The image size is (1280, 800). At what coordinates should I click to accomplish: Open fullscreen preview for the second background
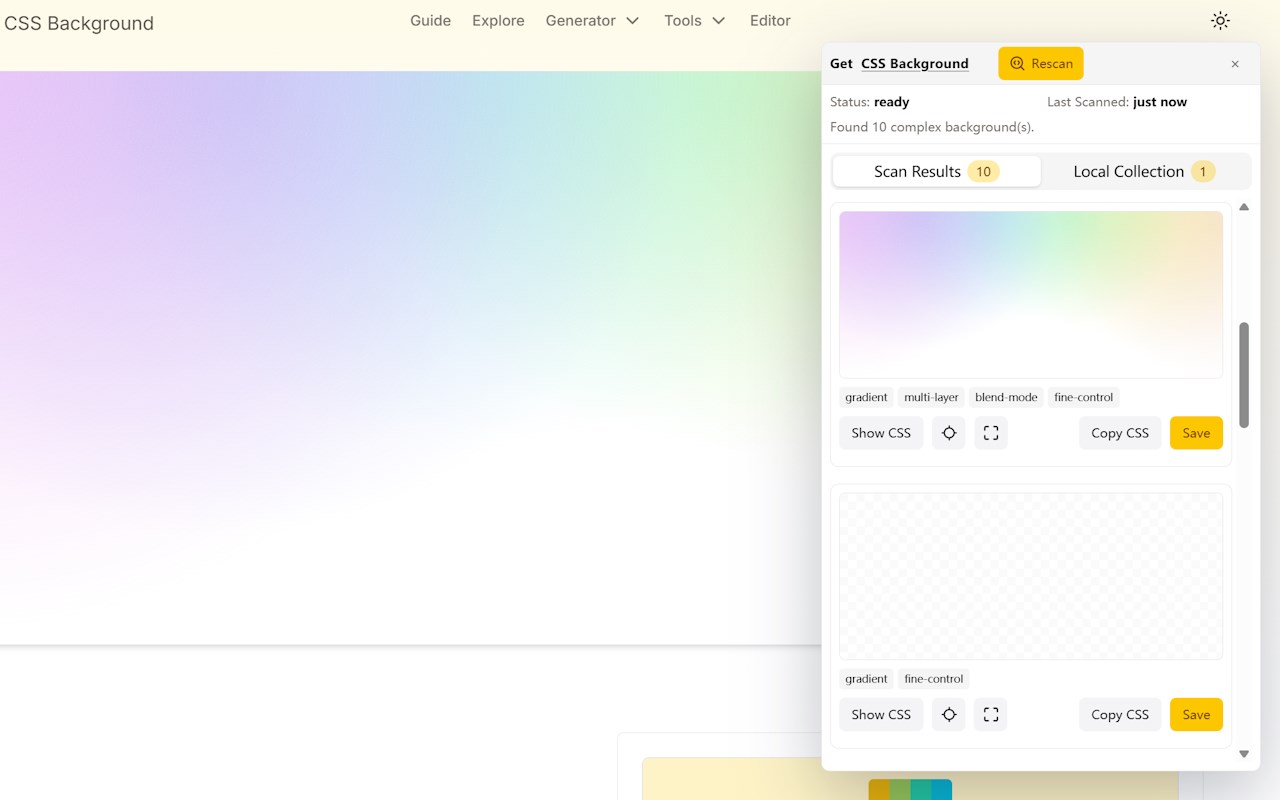(990, 714)
